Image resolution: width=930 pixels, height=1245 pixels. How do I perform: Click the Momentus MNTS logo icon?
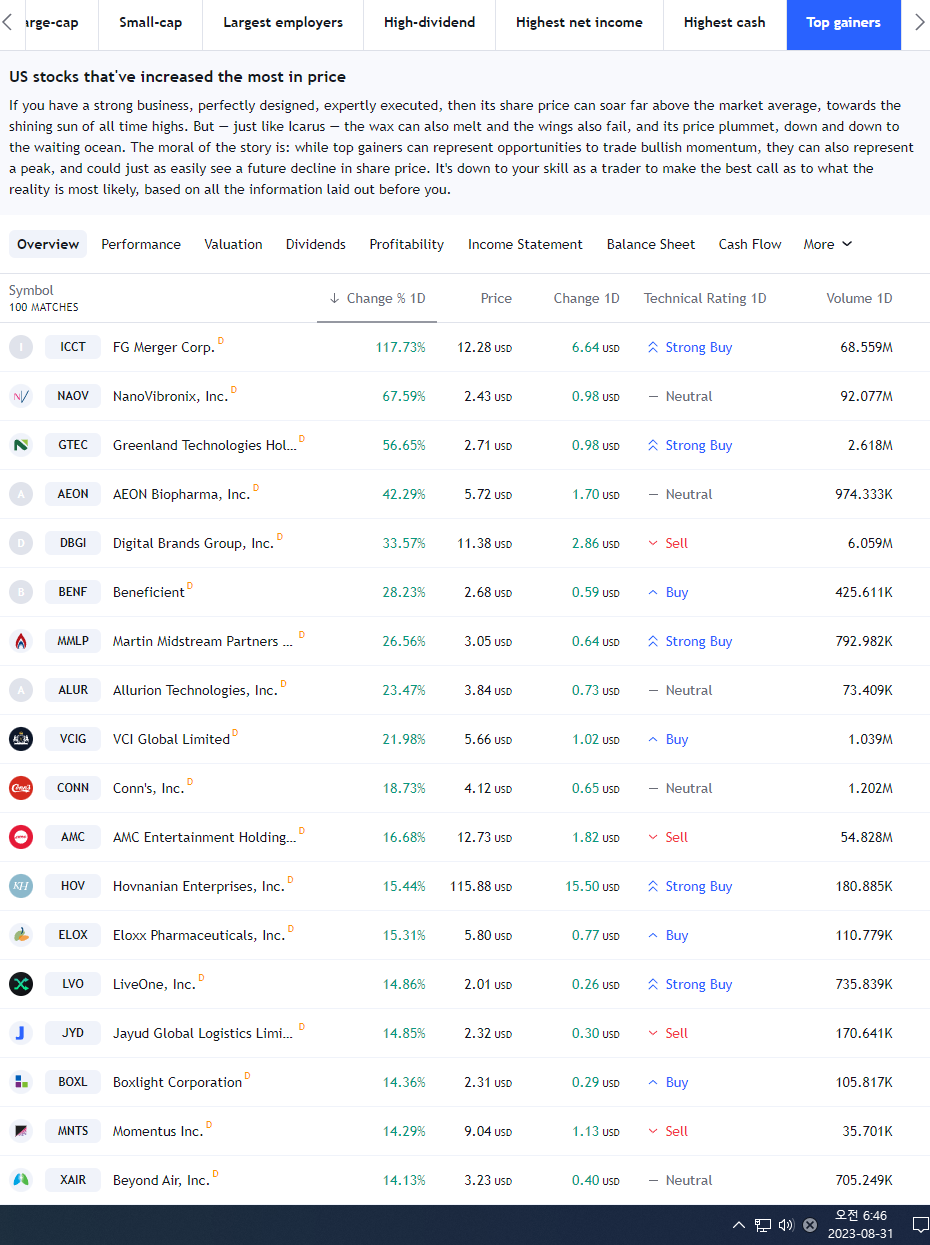tap(21, 1131)
